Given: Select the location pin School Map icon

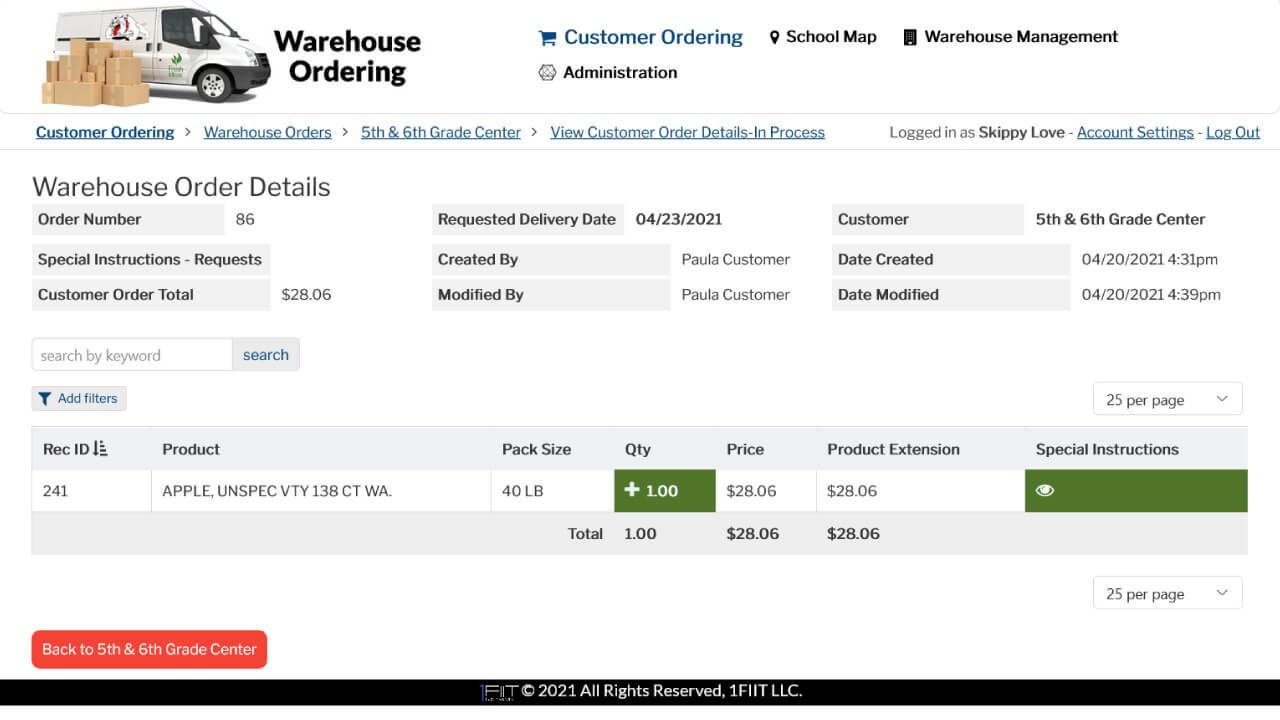Looking at the screenshot, I should click(x=775, y=36).
